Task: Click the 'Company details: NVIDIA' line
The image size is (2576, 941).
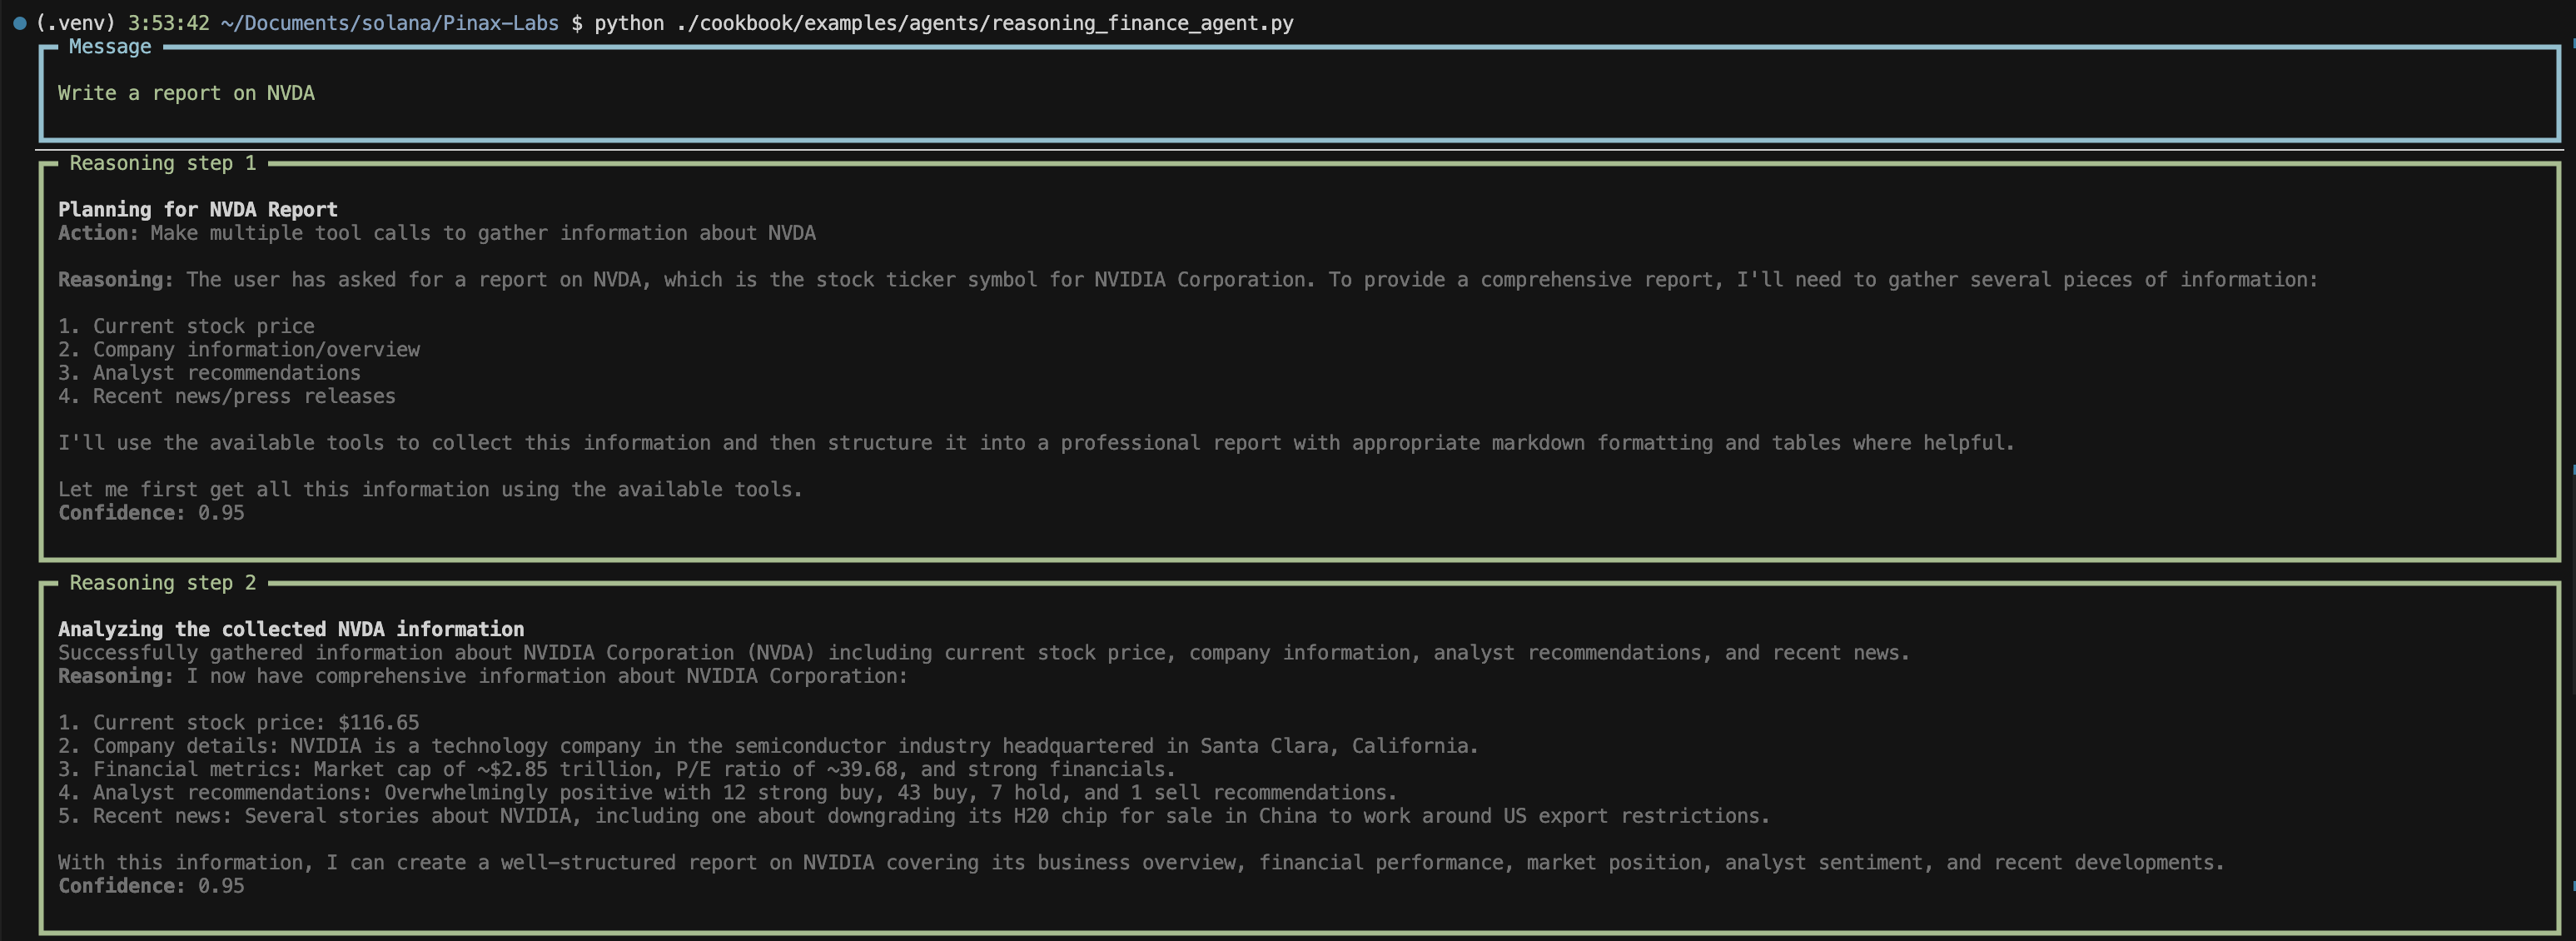Action: click(768, 746)
